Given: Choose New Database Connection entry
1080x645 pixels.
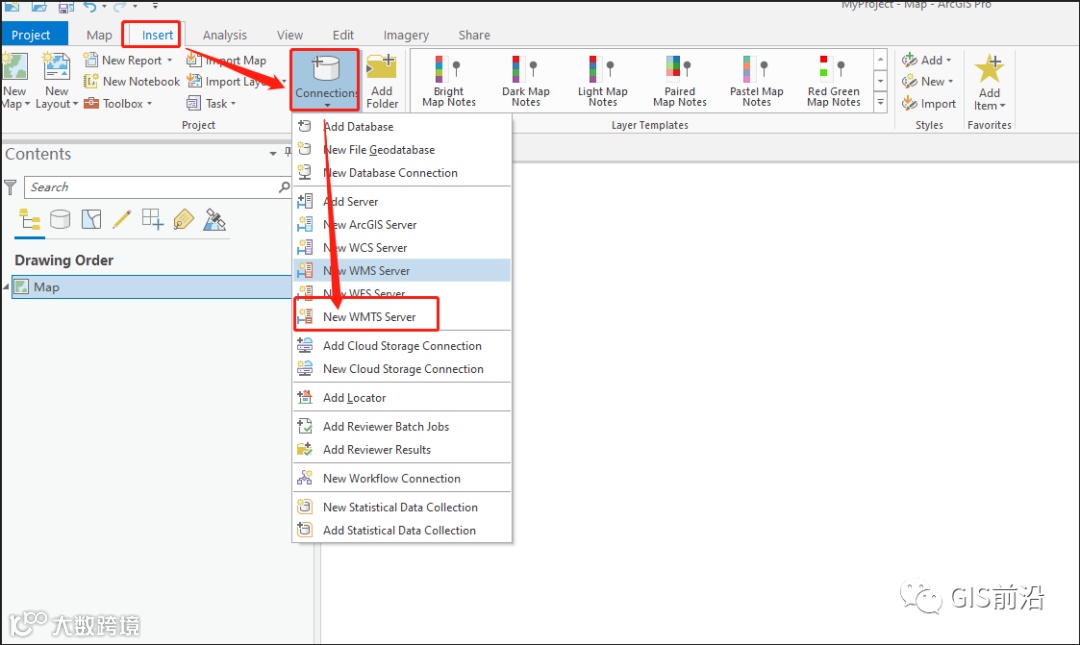Looking at the screenshot, I should point(402,172).
